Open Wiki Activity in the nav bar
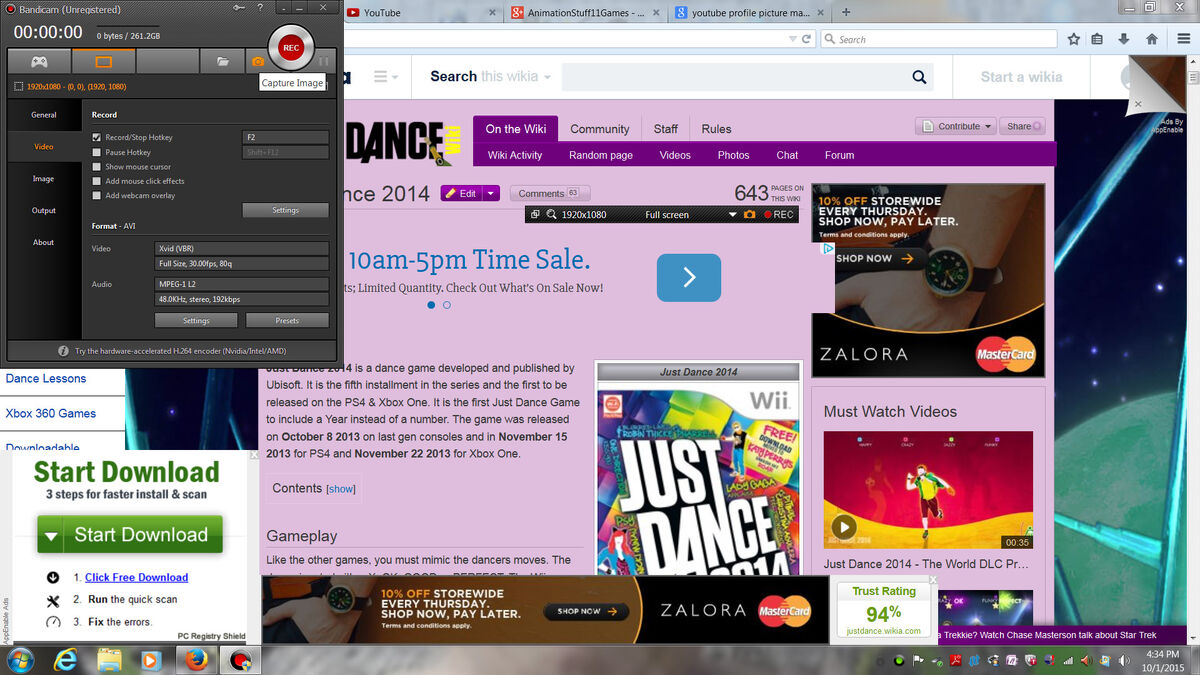Screen dimensions: 1200x675 [515, 155]
